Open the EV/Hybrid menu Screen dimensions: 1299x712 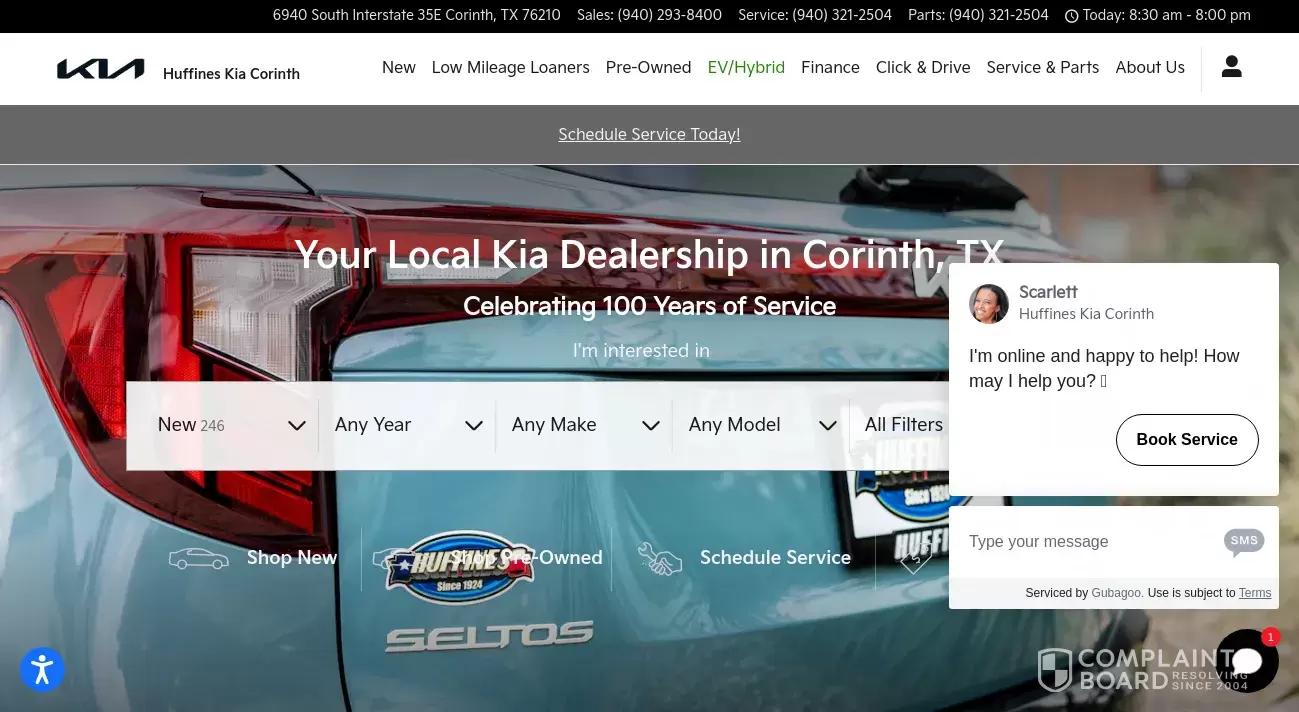(746, 68)
